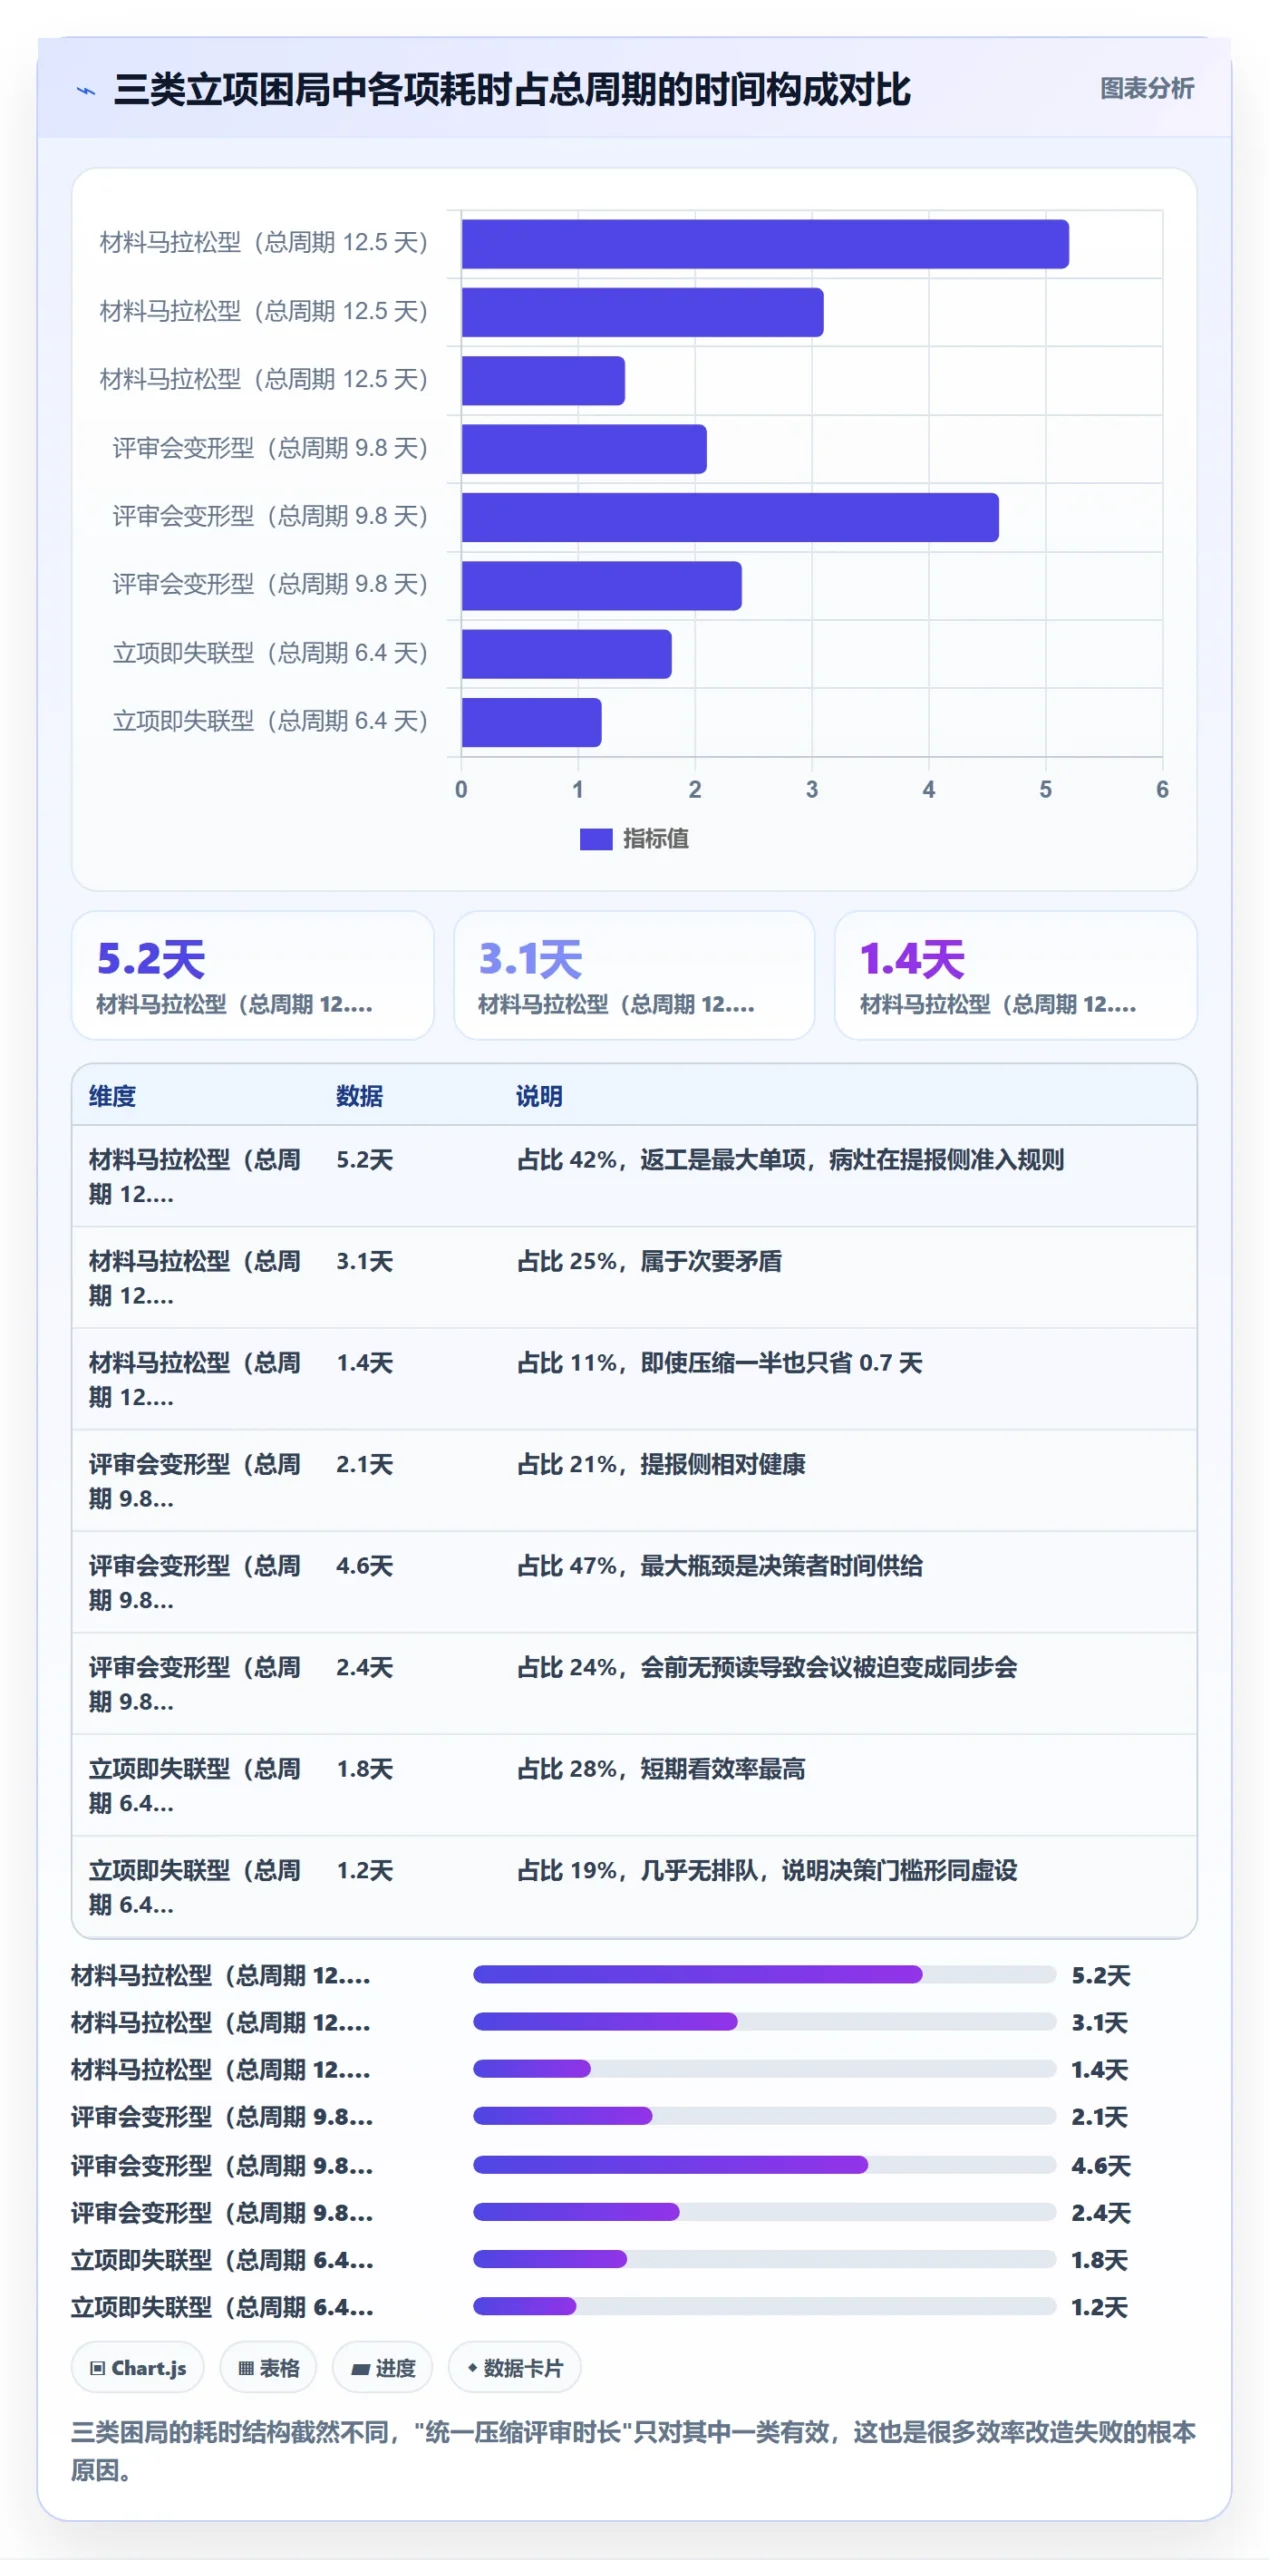Screen dimensions: 1269x2560
Task: Click the 2.4天 value in the table
Action: point(364,1668)
